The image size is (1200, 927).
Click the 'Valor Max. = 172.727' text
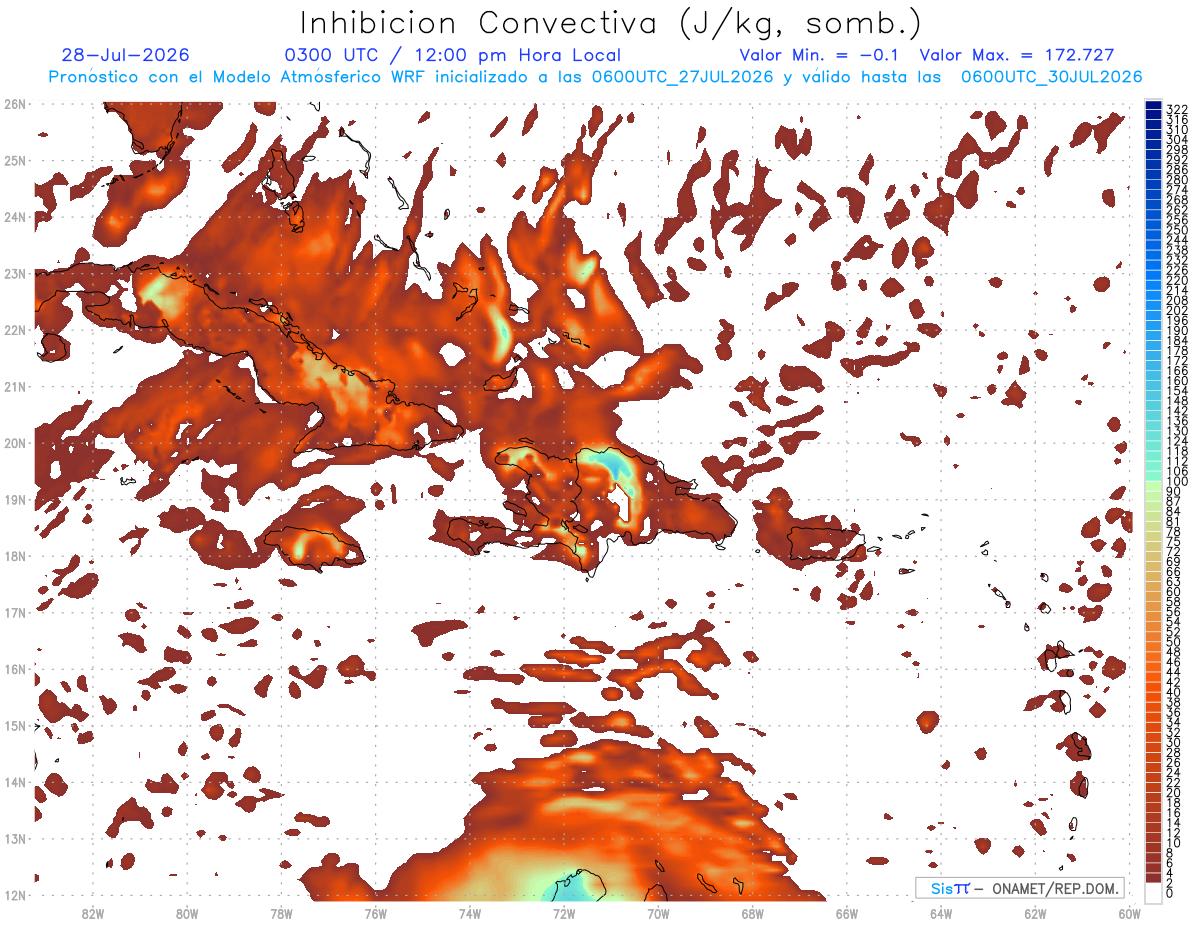pyautogui.click(x=1017, y=56)
